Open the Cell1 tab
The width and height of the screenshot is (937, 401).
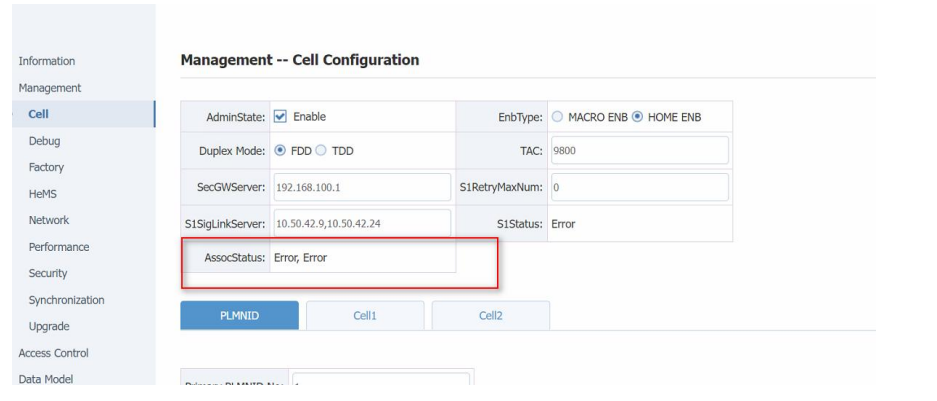[365, 315]
